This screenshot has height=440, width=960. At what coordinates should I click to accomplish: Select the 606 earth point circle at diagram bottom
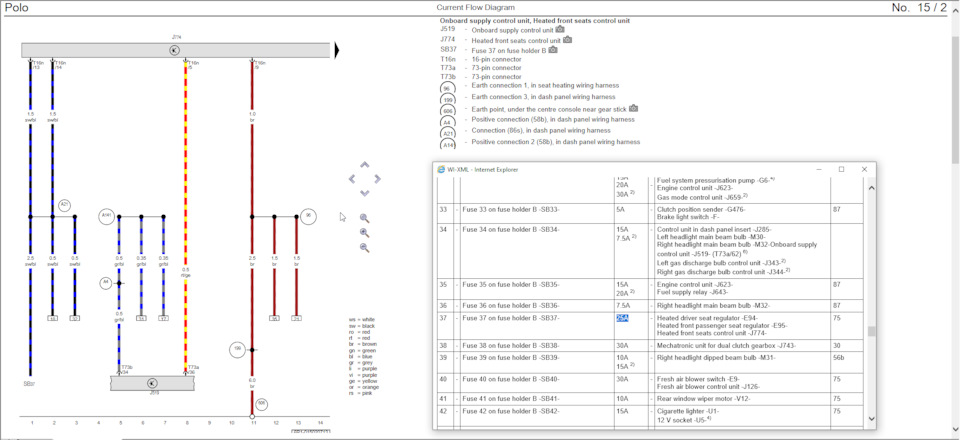(261, 403)
